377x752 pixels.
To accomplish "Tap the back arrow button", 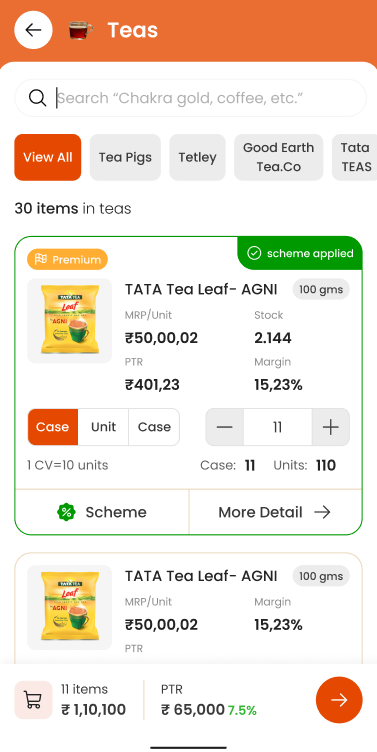I will coord(33,30).
